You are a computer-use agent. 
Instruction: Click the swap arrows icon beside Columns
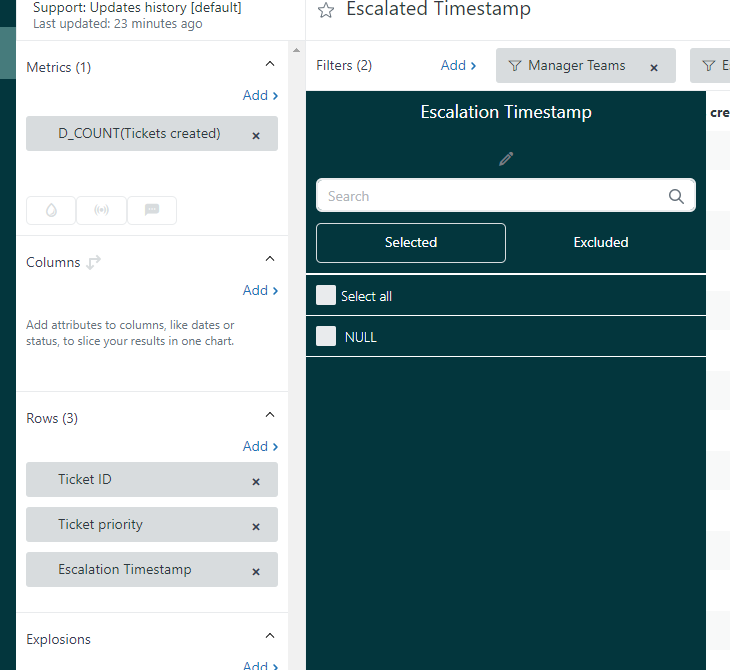click(x=94, y=263)
